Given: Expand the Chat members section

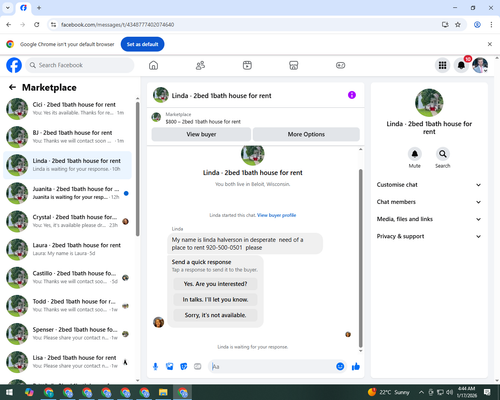Looking at the screenshot, I should (x=429, y=202).
